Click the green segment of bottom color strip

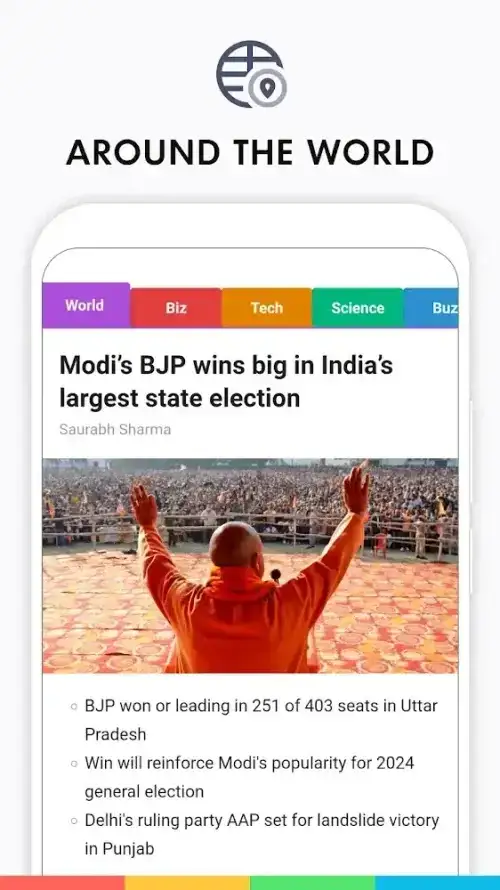tap(312, 883)
